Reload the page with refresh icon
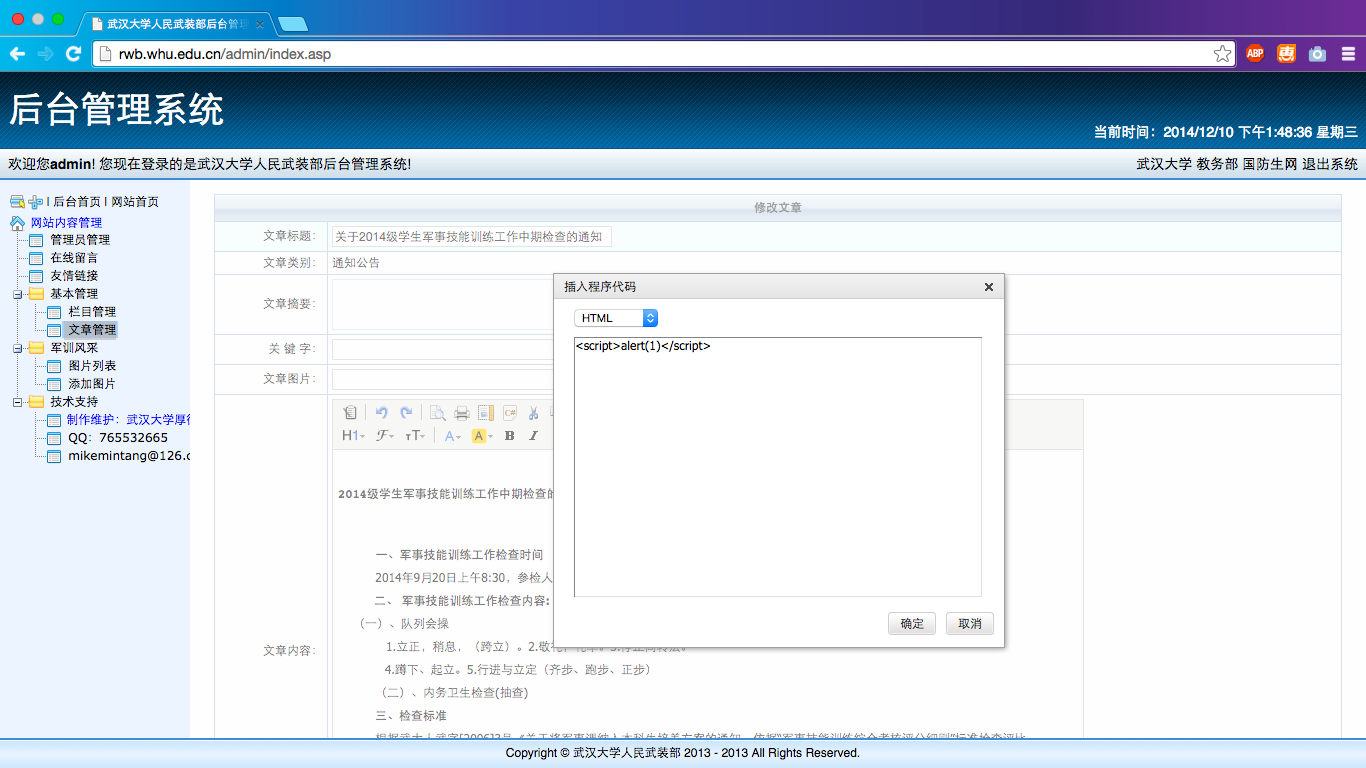Screen dimensions: 1366x768 coord(73,54)
